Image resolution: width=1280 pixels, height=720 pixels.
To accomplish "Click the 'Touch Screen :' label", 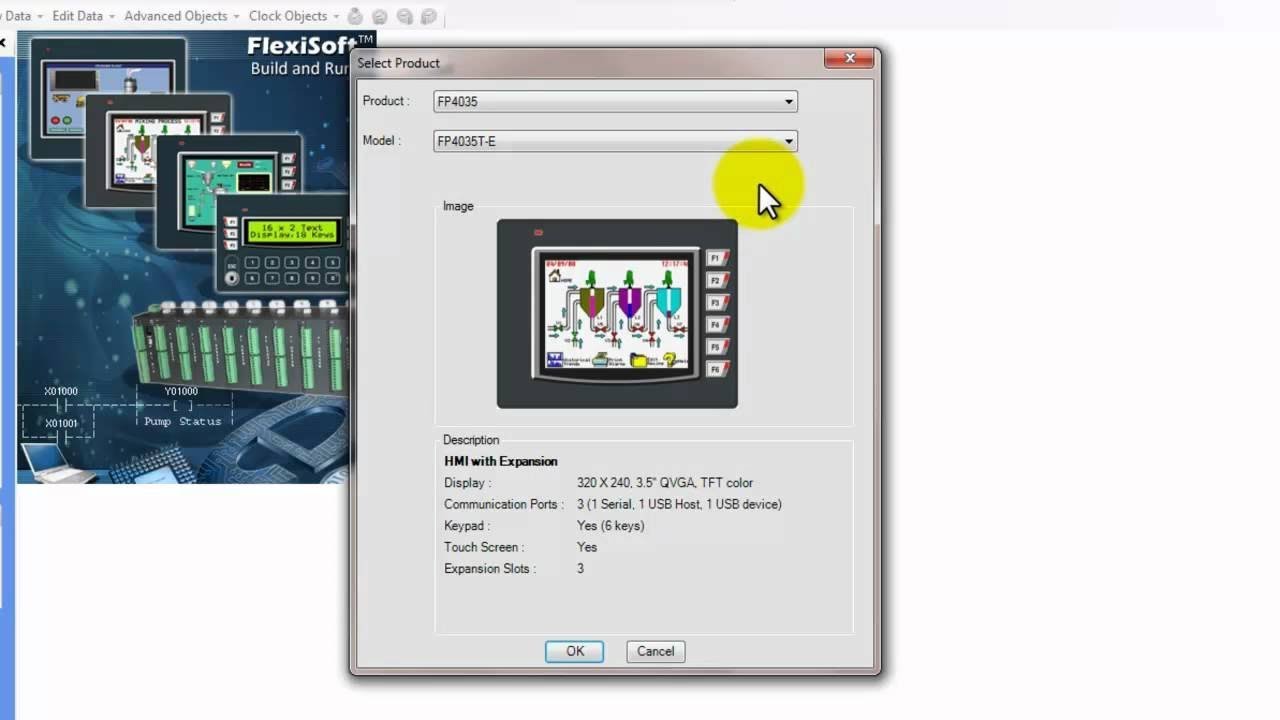I will pos(484,547).
